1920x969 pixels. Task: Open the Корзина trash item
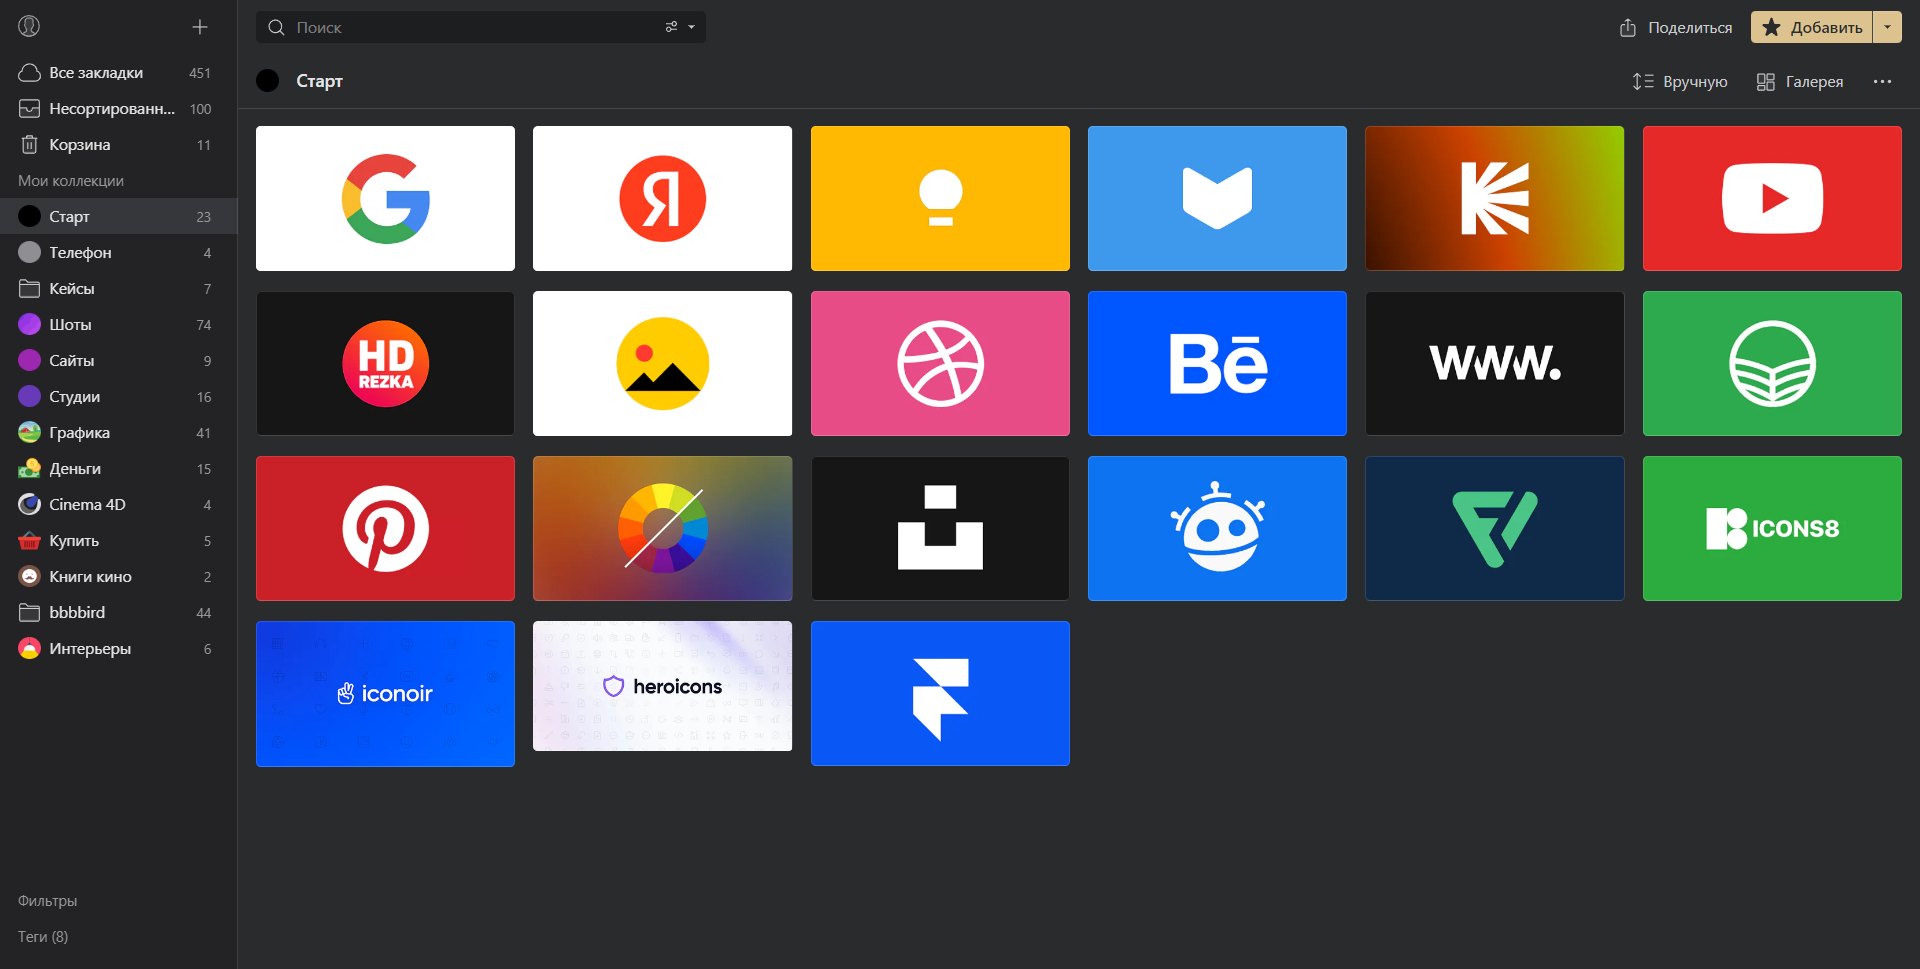tap(118, 144)
